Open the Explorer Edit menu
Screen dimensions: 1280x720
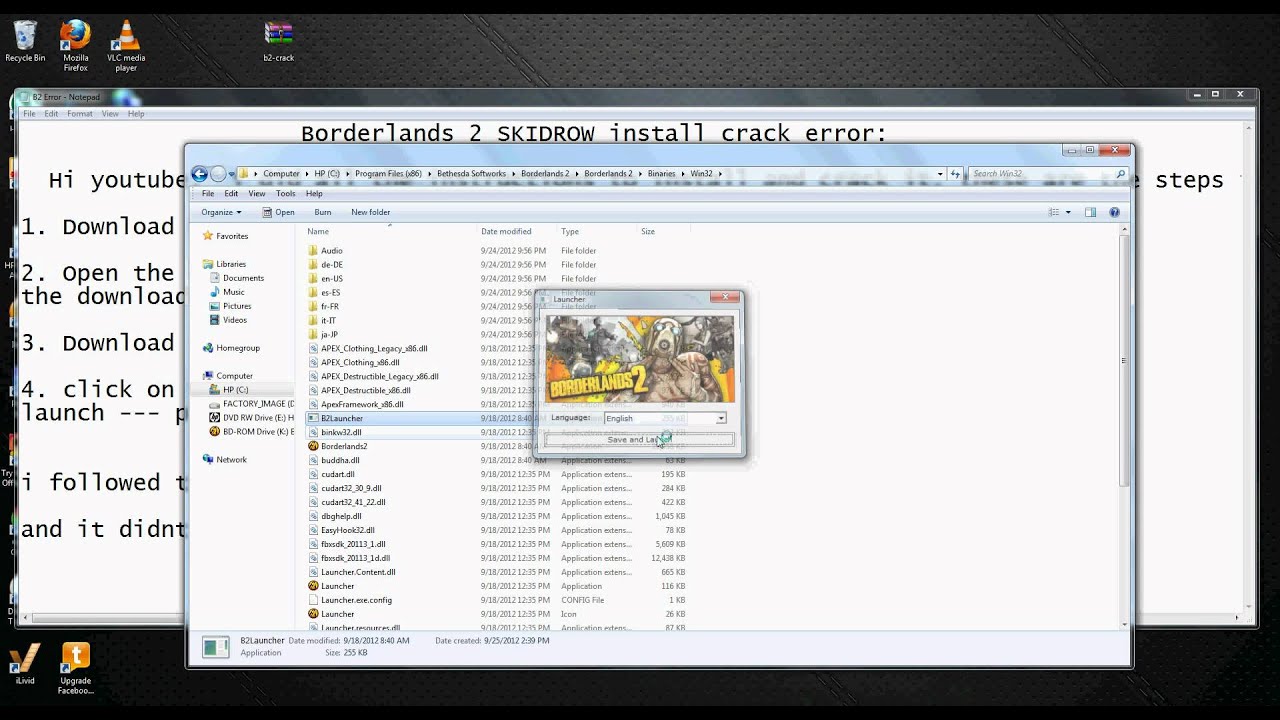[231, 193]
